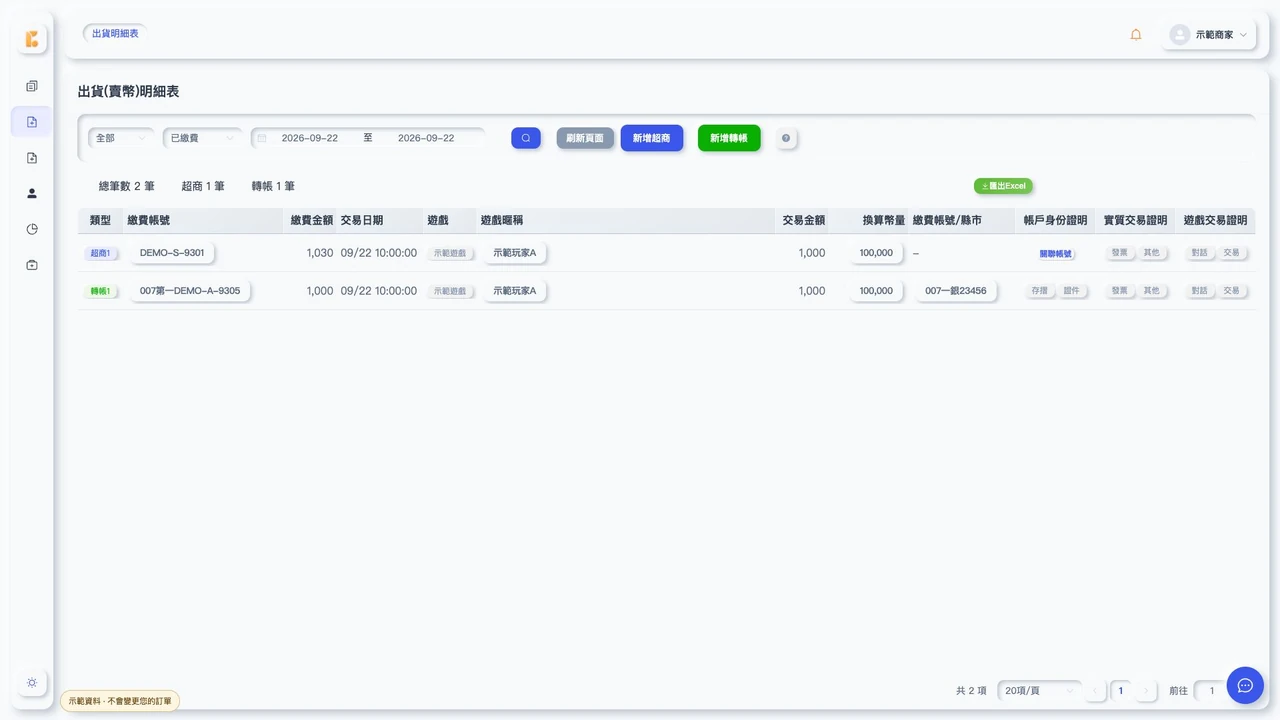Image resolution: width=1280 pixels, height=720 pixels.
Task: Click the blue search magnifier button
Action: [x=526, y=138]
